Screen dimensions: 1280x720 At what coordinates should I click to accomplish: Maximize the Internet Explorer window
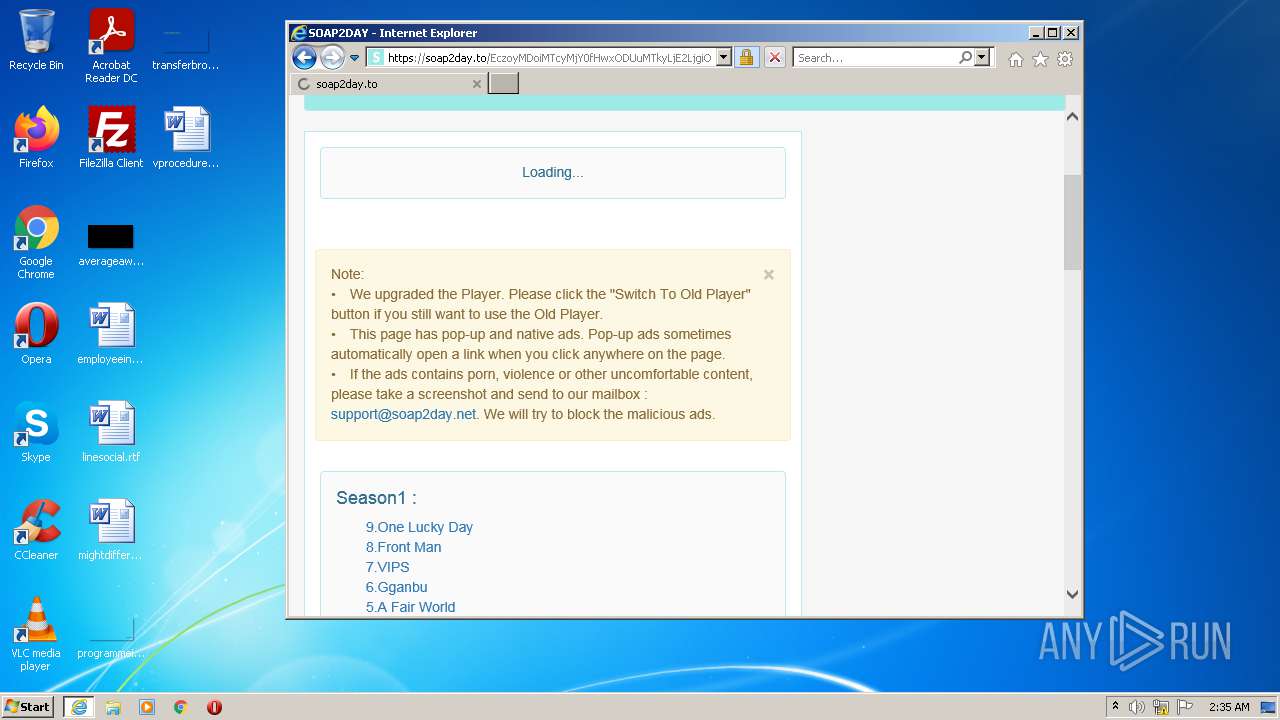click(1052, 32)
